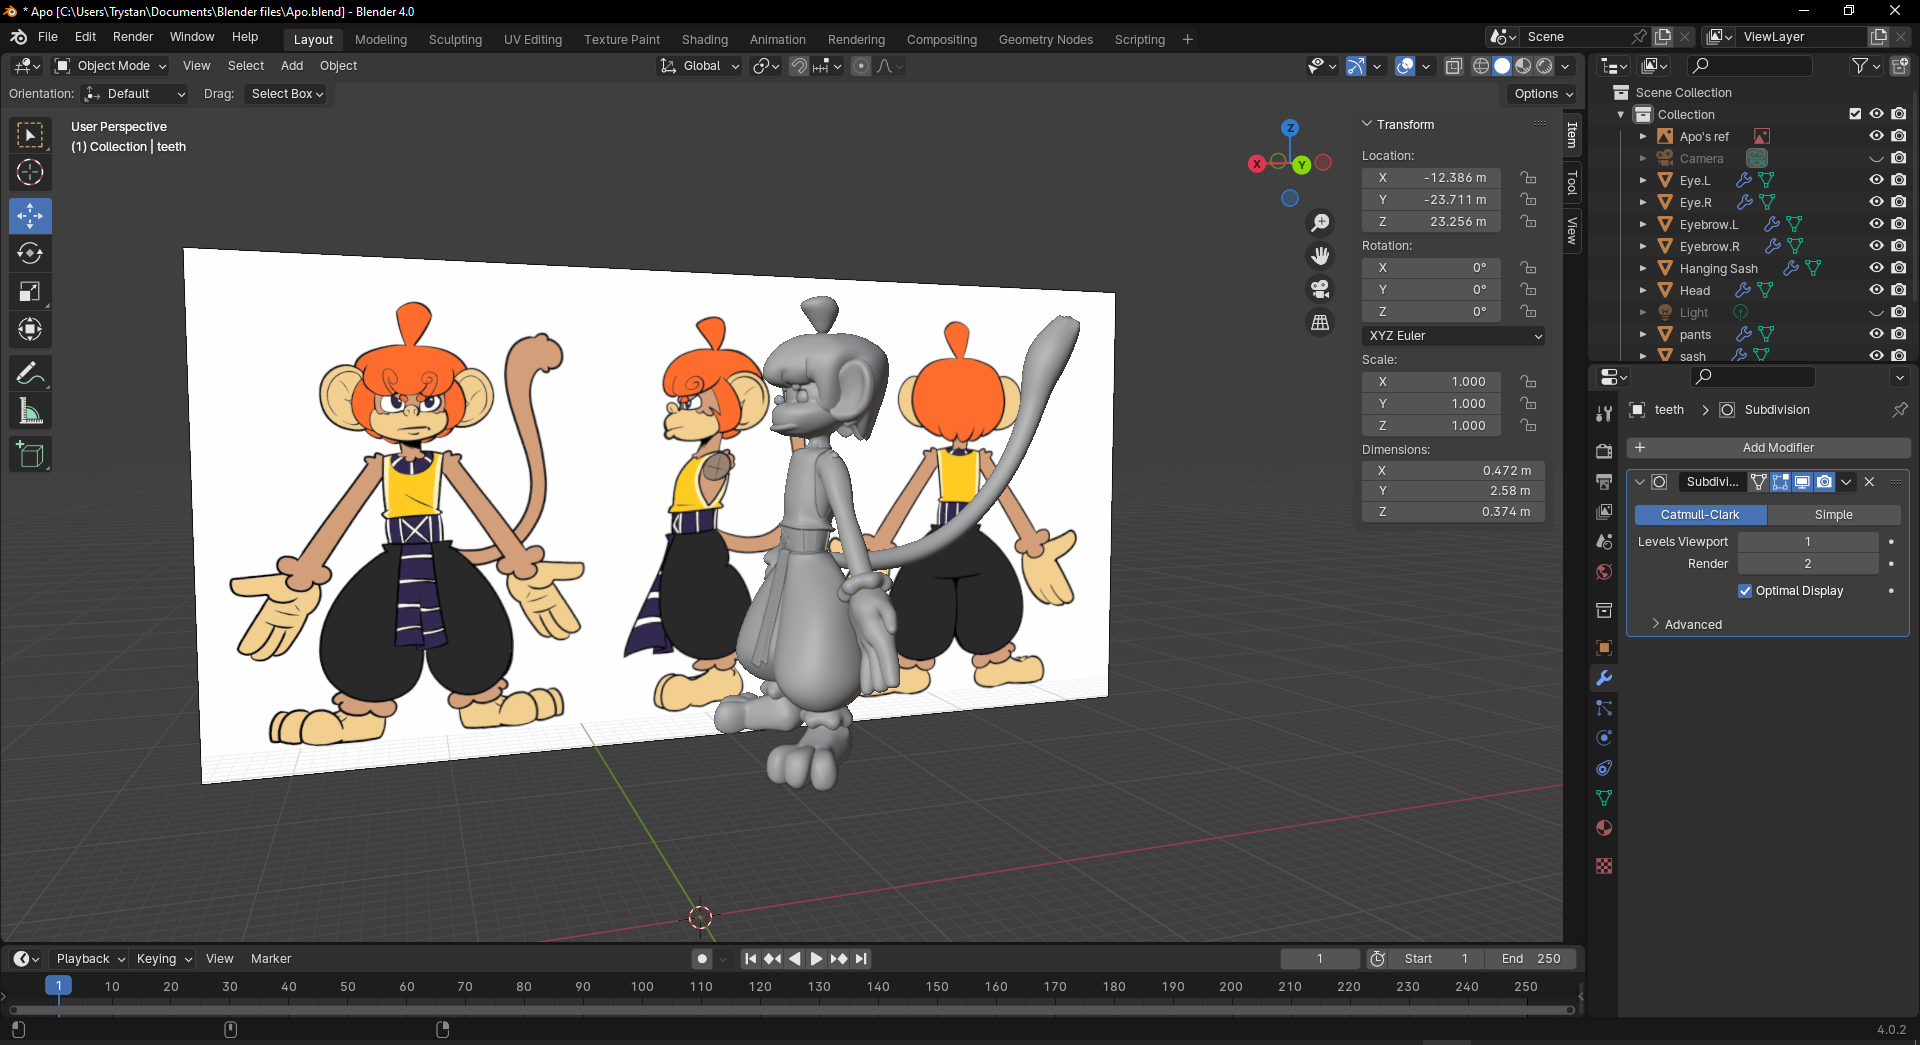The image size is (1920, 1045).
Task: Open the Object Mode dropdown
Action: (112, 66)
